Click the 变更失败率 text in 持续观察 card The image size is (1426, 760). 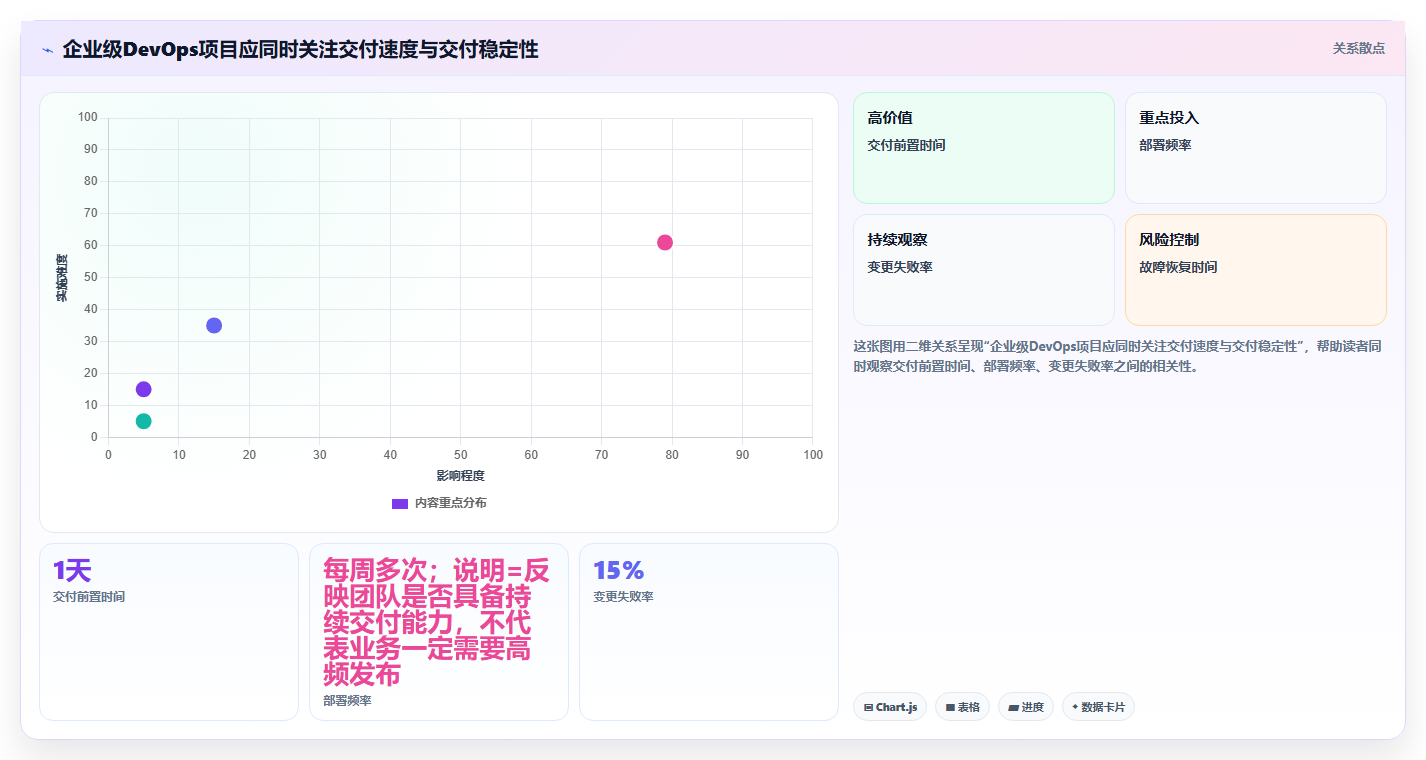[900, 267]
